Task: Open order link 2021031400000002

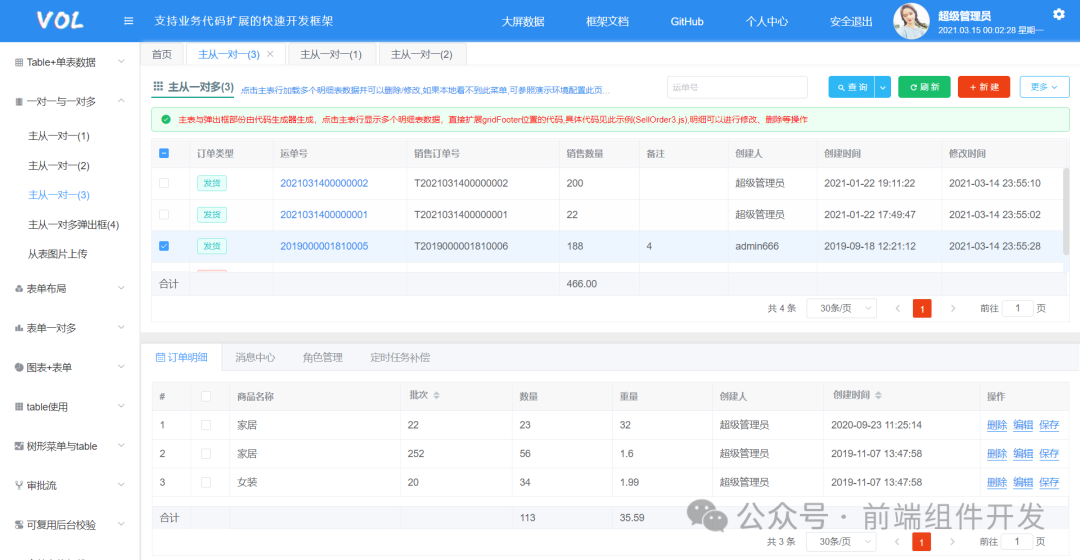Action: click(324, 183)
